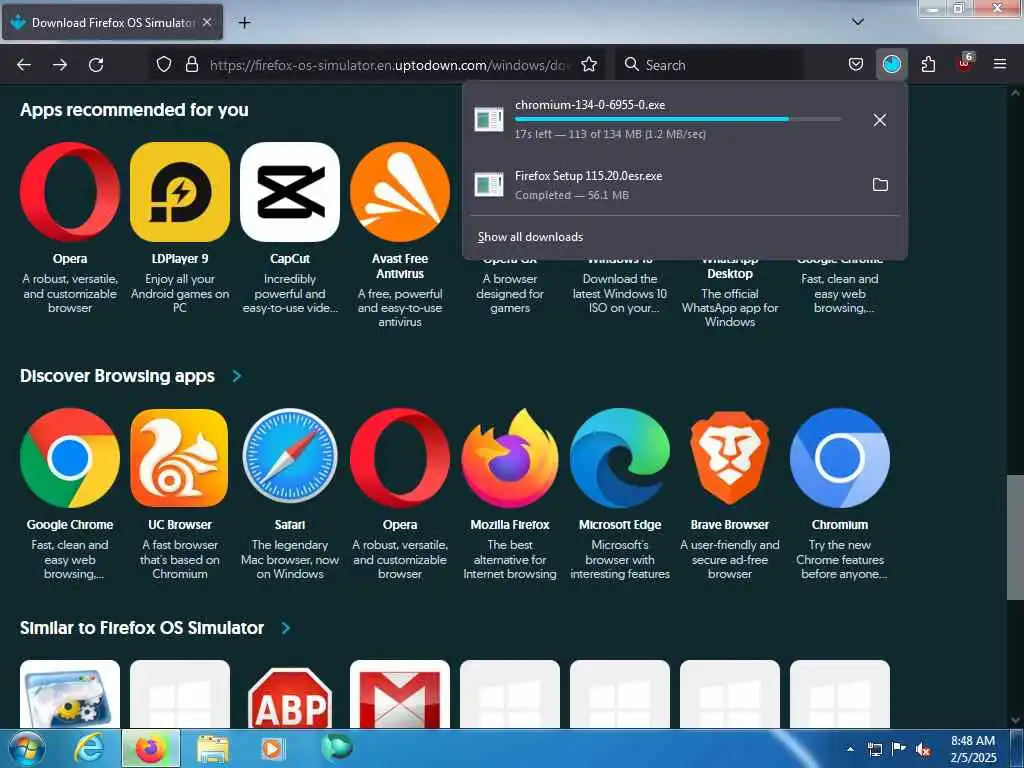Open the Microsoft Edge icon

pos(620,458)
